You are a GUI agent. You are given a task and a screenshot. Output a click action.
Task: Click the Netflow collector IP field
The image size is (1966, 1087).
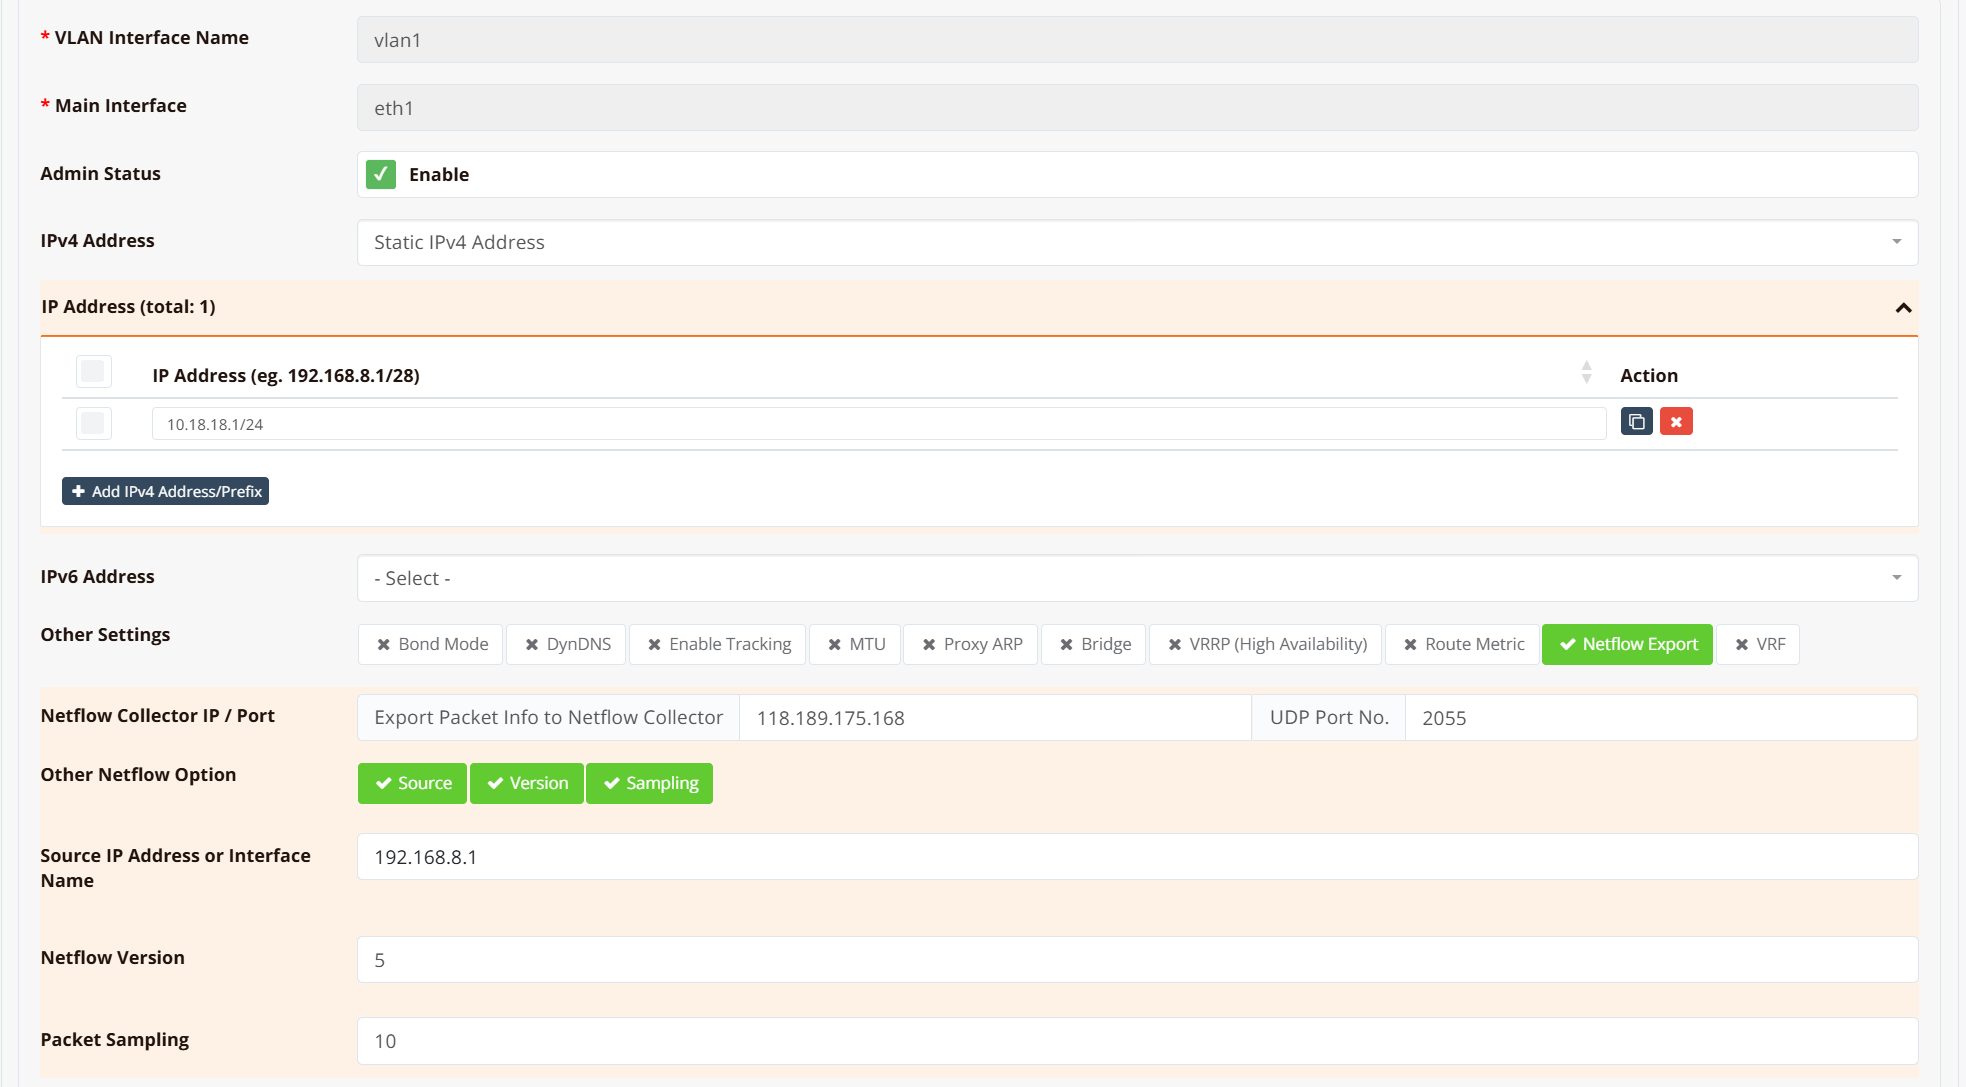(x=994, y=719)
